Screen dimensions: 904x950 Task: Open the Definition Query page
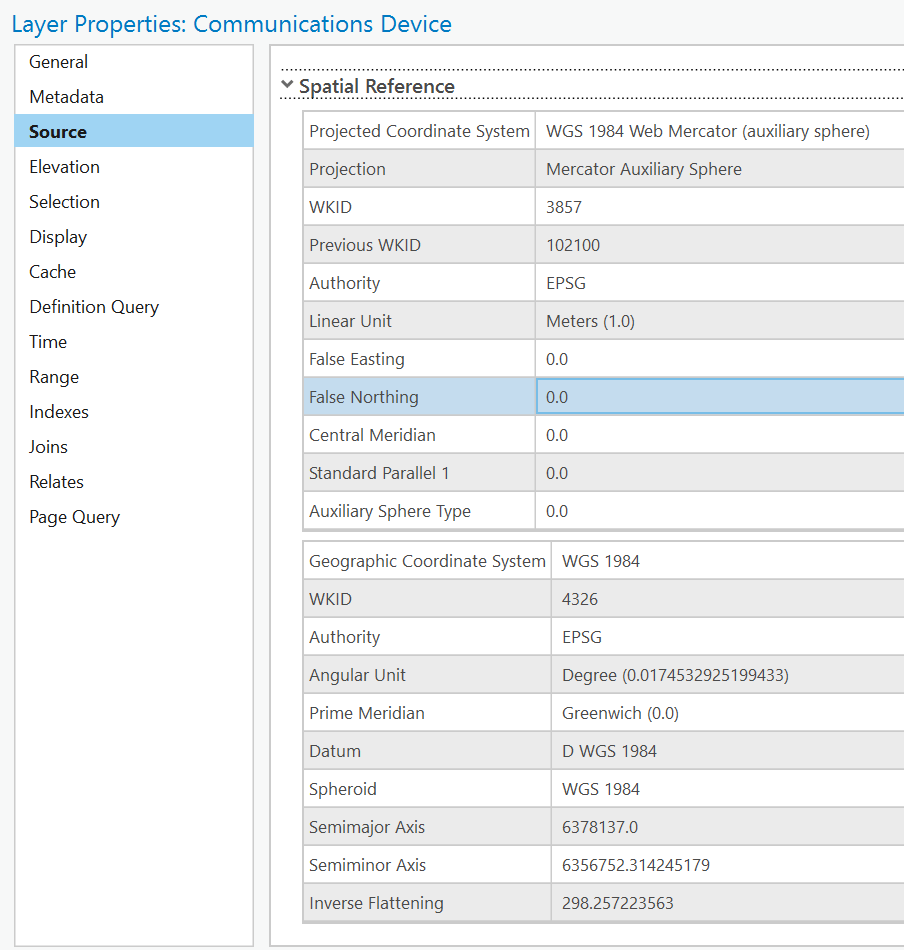(x=94, y=306)
